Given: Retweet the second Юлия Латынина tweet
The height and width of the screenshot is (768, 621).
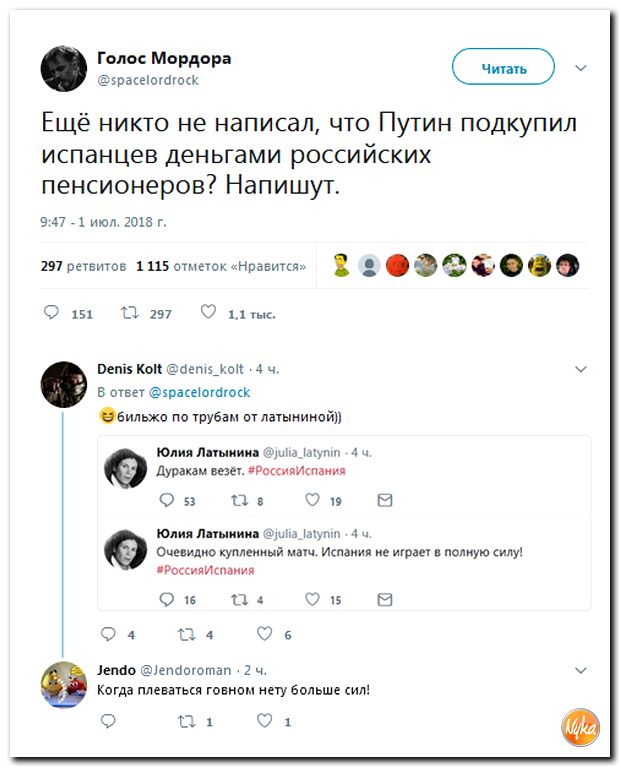Looking at the screenshot, I should (x=239, y=599).
